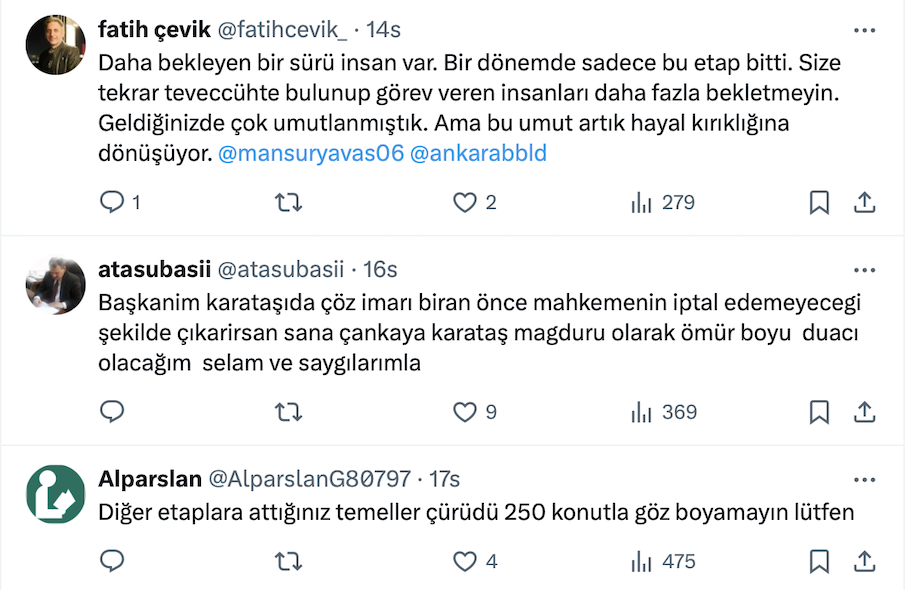Screen dimensions: 914x590
Task: Retweet atasubasii's post
Action: click(x=288, y=412)
